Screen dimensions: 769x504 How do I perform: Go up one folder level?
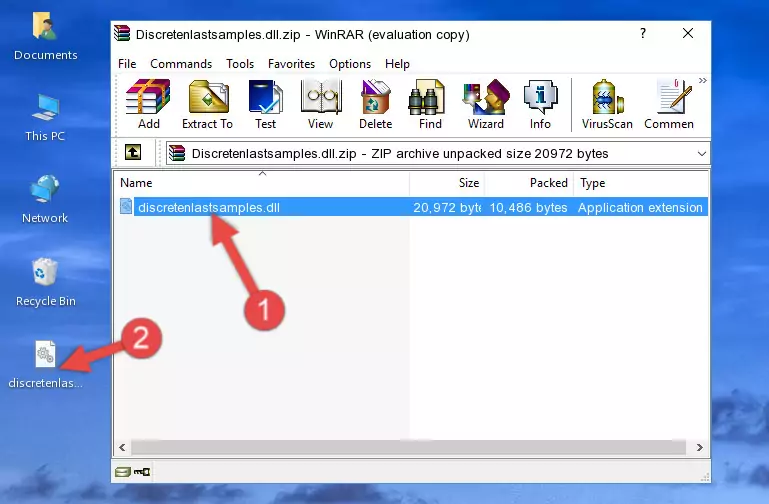[x=133, y=152]
